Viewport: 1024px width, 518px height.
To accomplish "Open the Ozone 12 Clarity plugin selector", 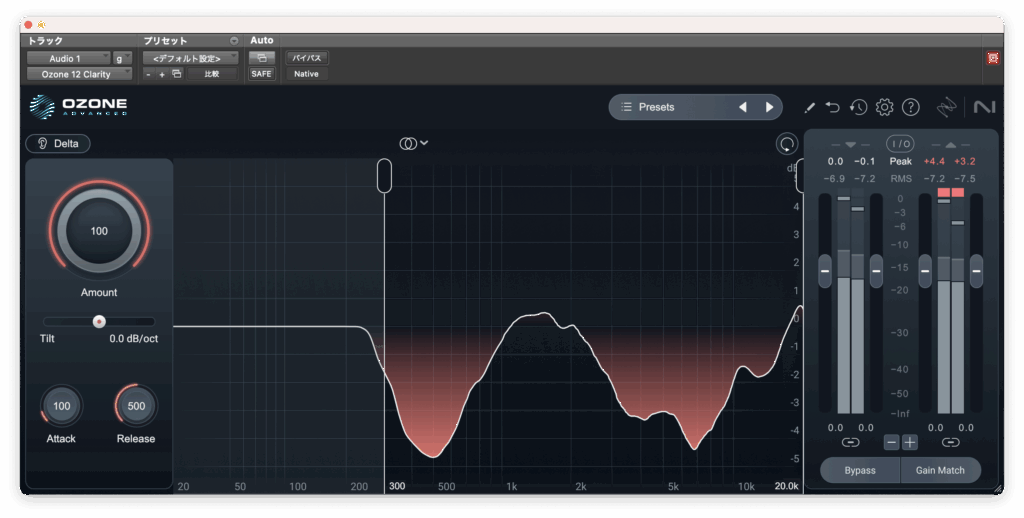I will [79, 74].
